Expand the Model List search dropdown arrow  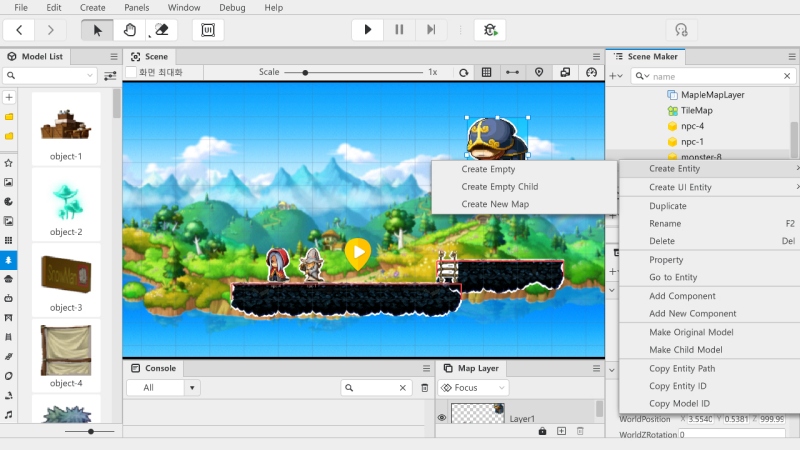point(91,75)
